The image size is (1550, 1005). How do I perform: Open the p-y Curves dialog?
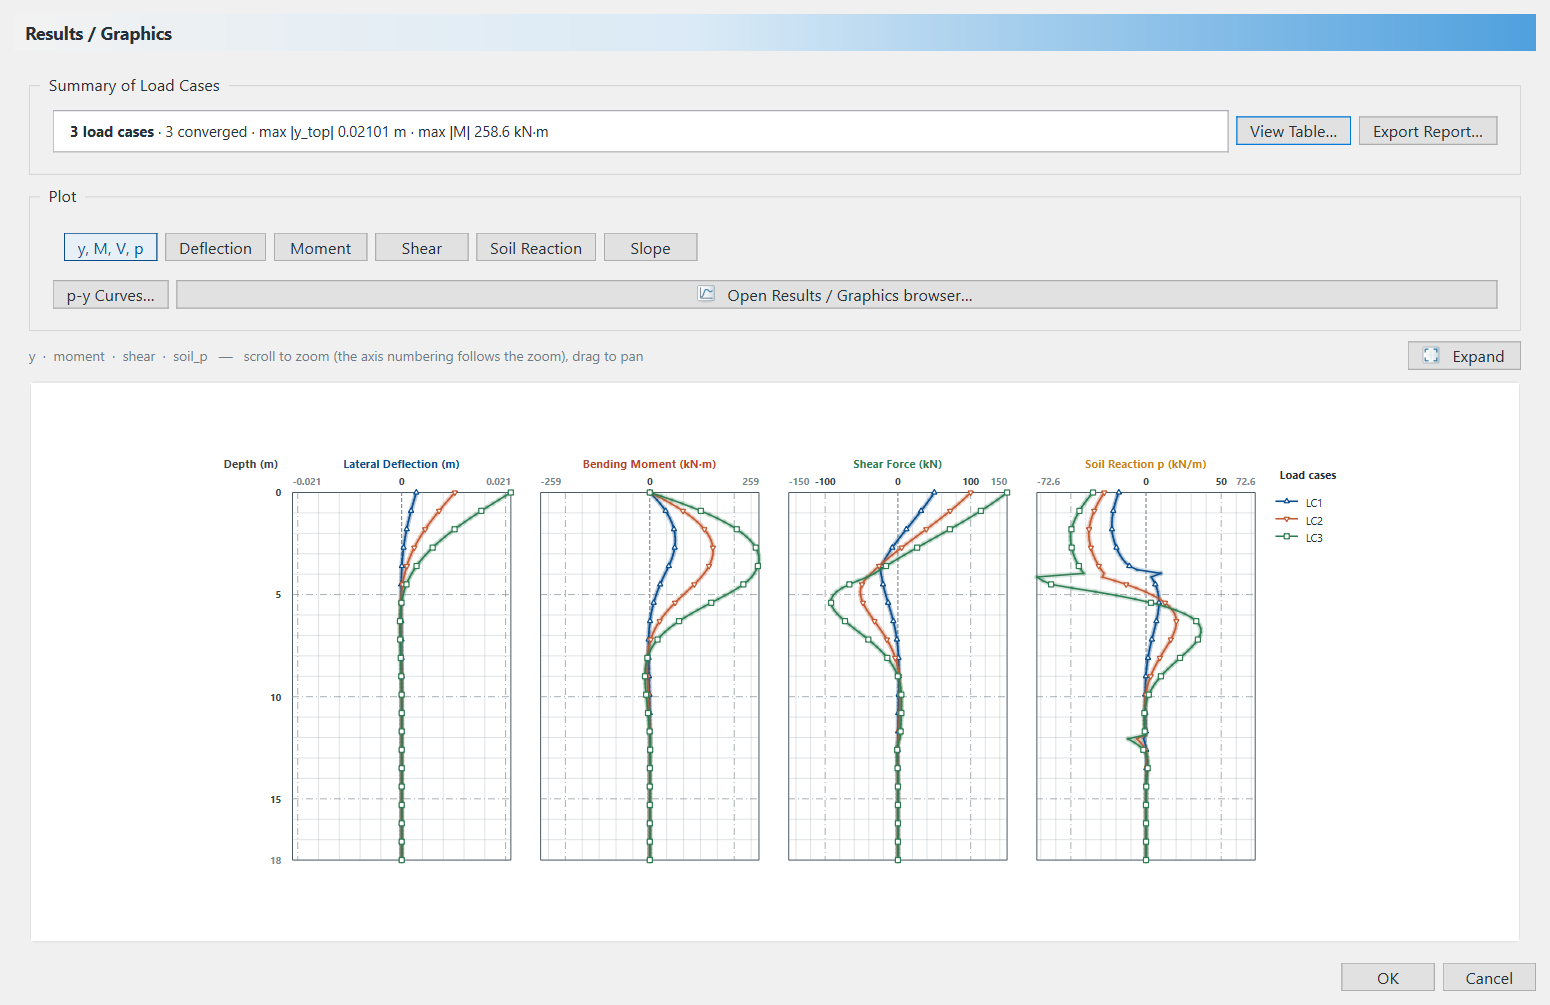coord(110,295)
